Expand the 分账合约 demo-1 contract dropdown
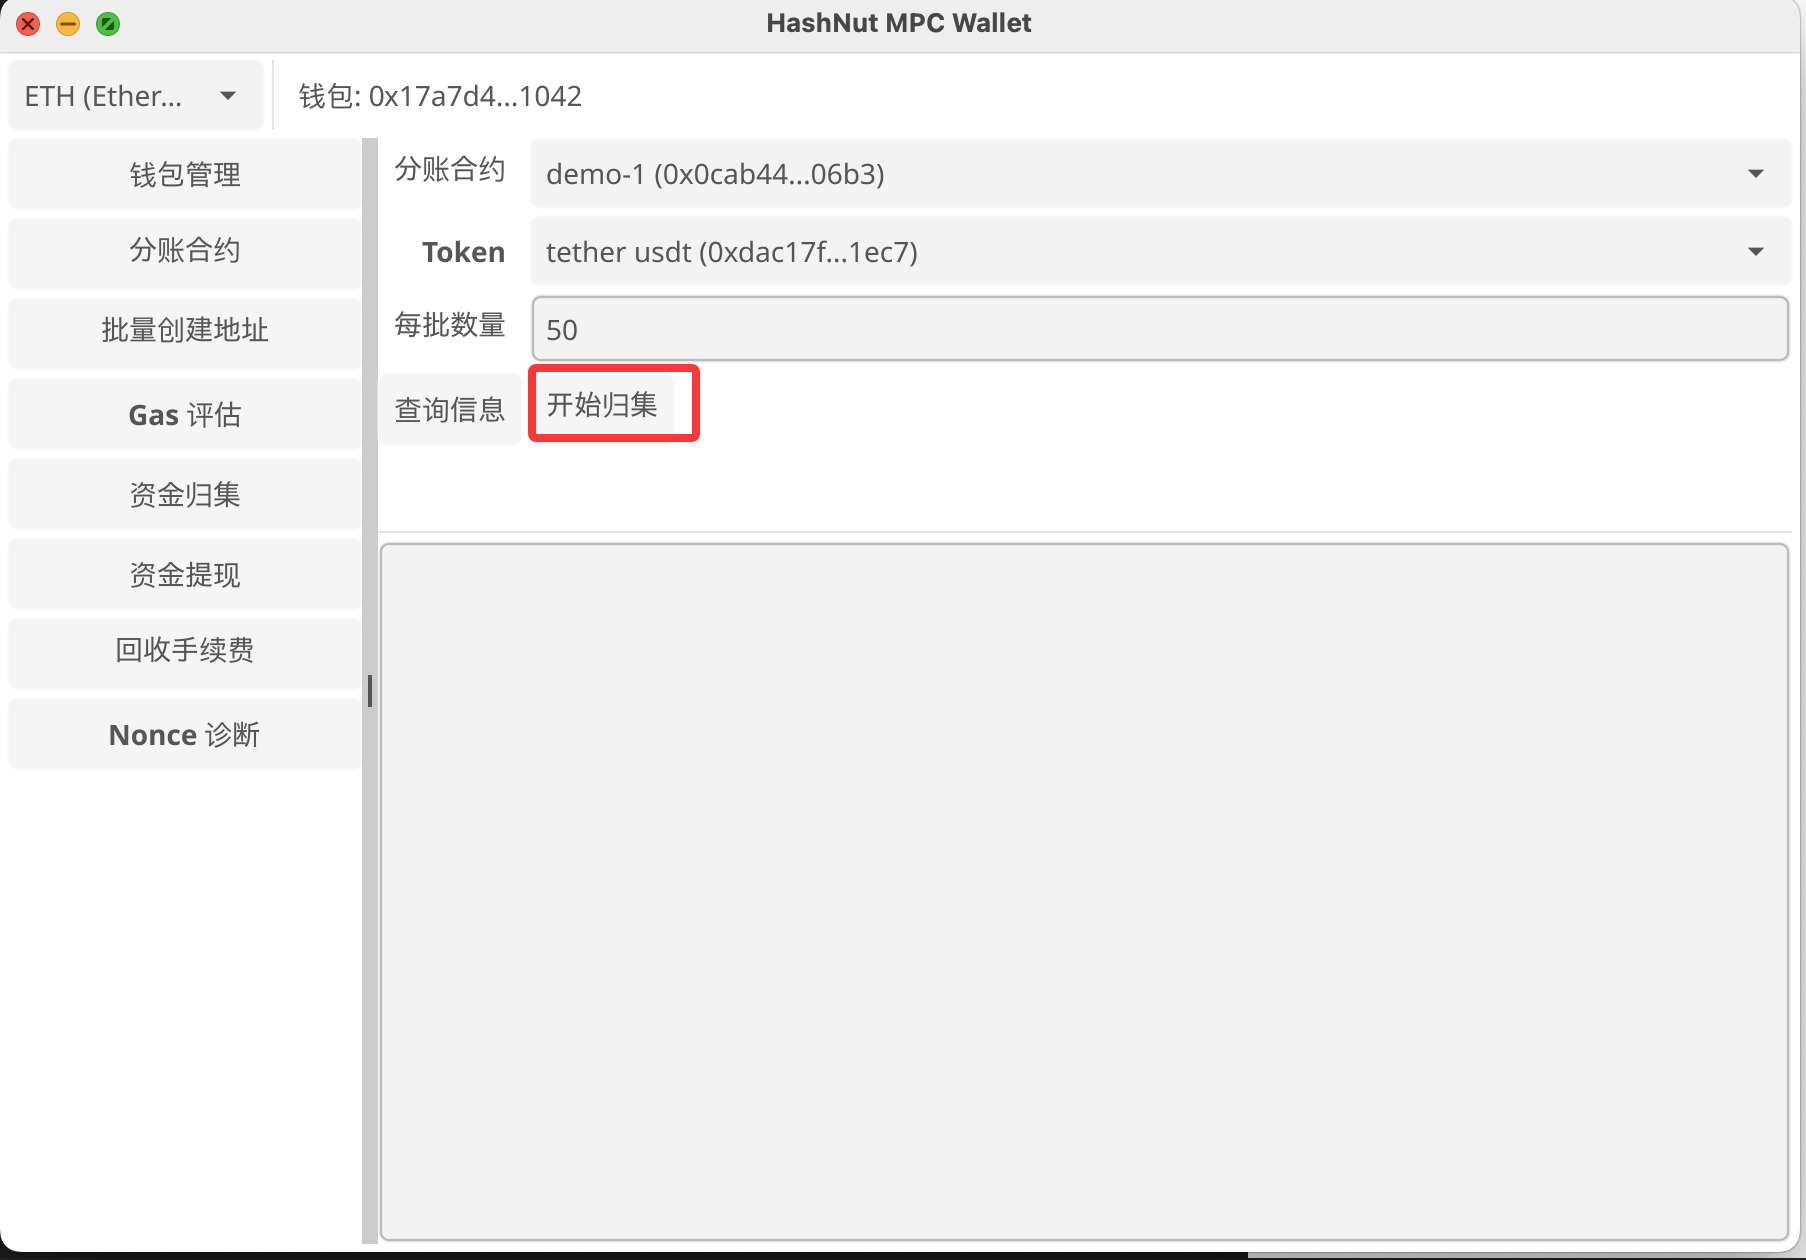The width and height of the screenshot is (1806, 1260). point(1159,174)
